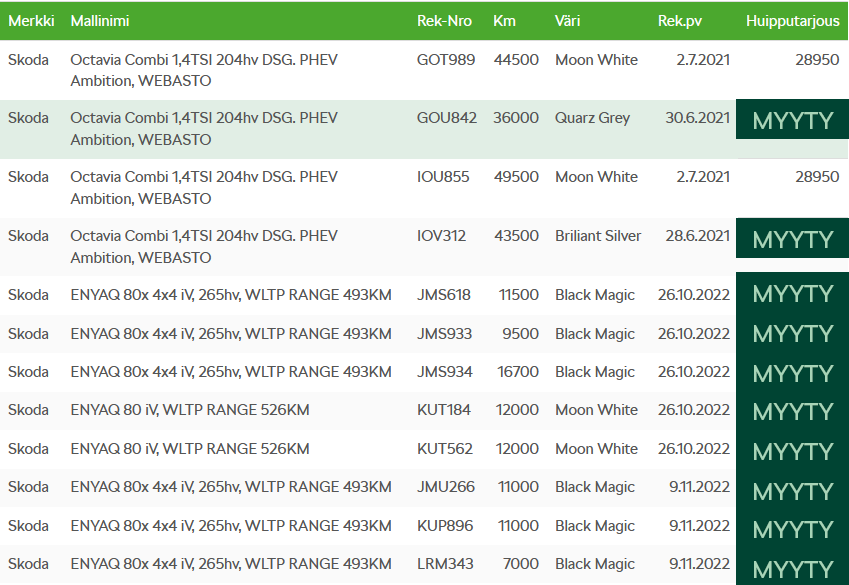849x585 pixels.
Task: Click MYYTY badge in IOV312 row
Action: pos(792,239)
